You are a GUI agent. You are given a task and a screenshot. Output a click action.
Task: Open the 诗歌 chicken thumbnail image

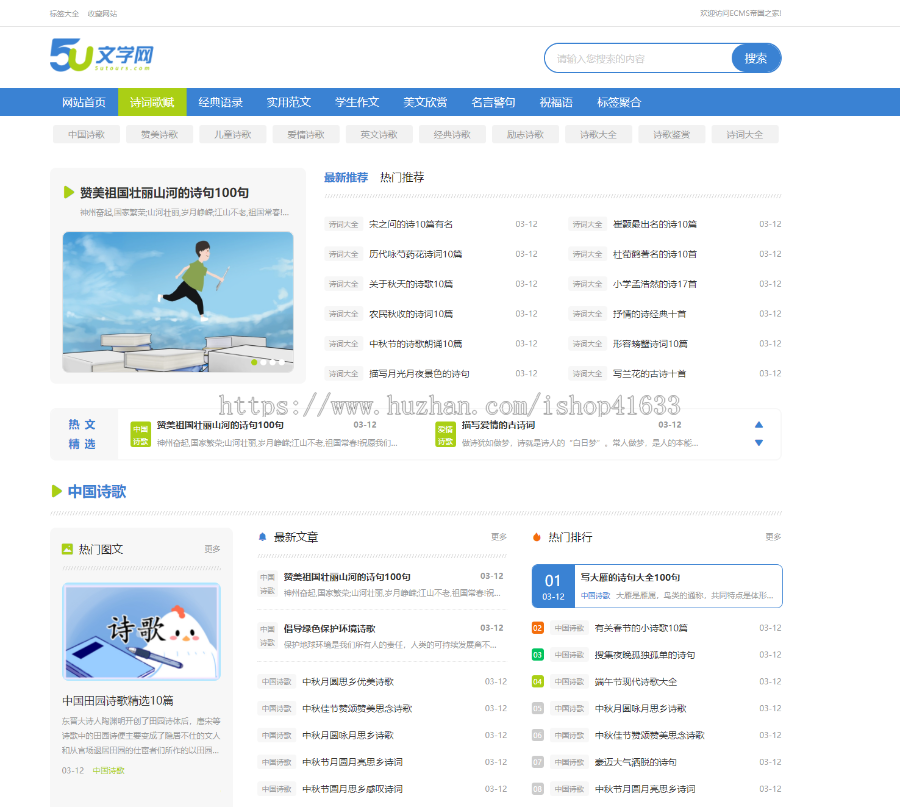141,631
